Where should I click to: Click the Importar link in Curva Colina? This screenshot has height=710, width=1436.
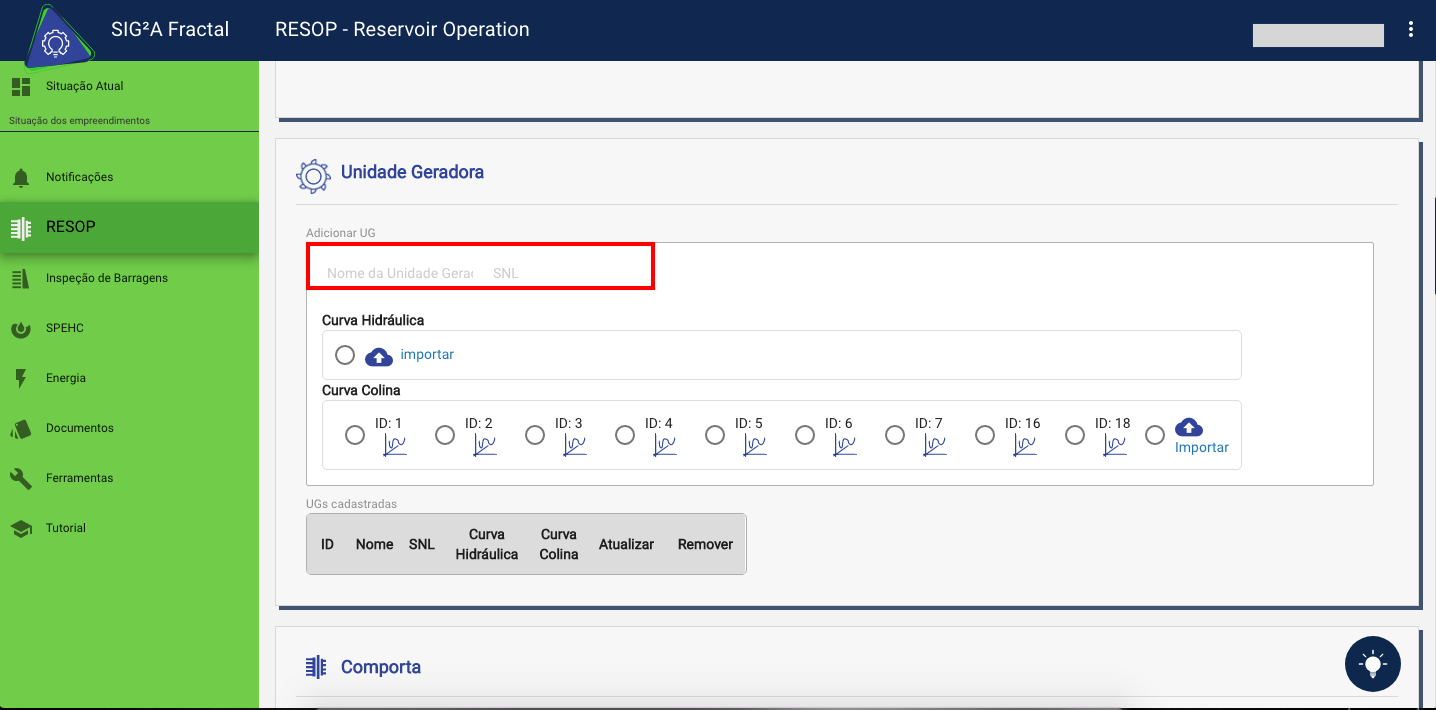pyautogui.click(x=1202, y=448)
